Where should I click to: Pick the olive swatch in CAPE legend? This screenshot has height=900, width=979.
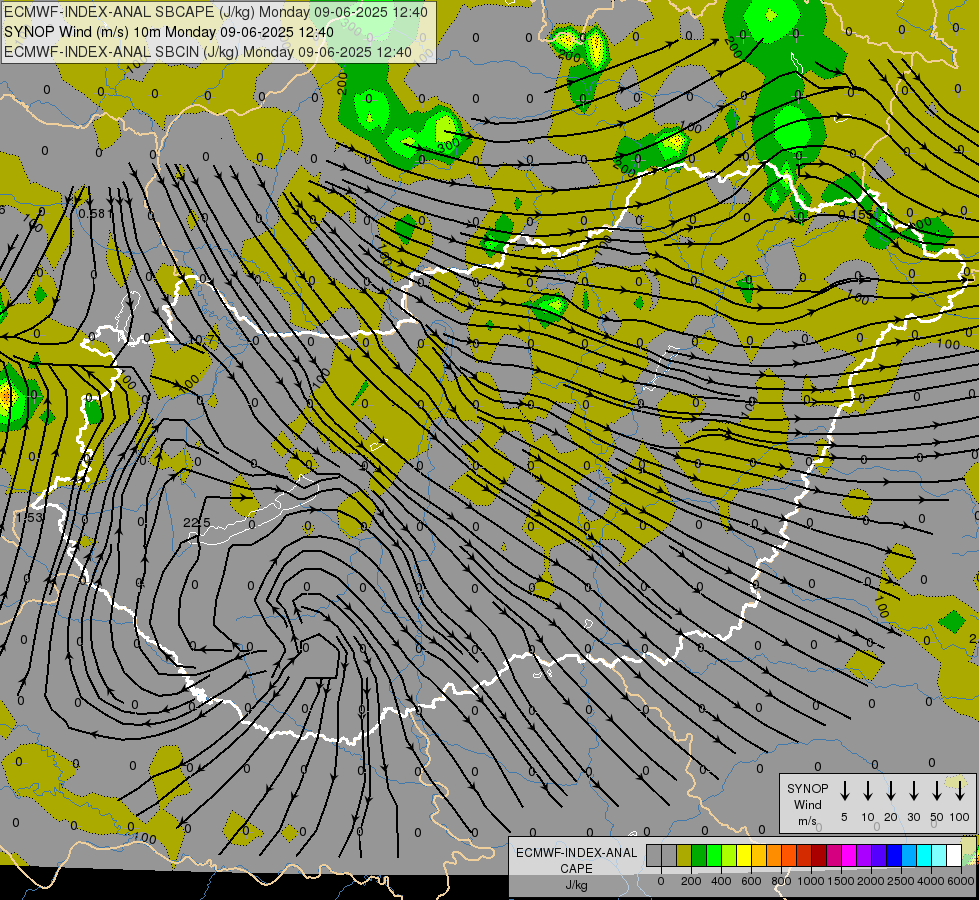(x=684, y=855)
